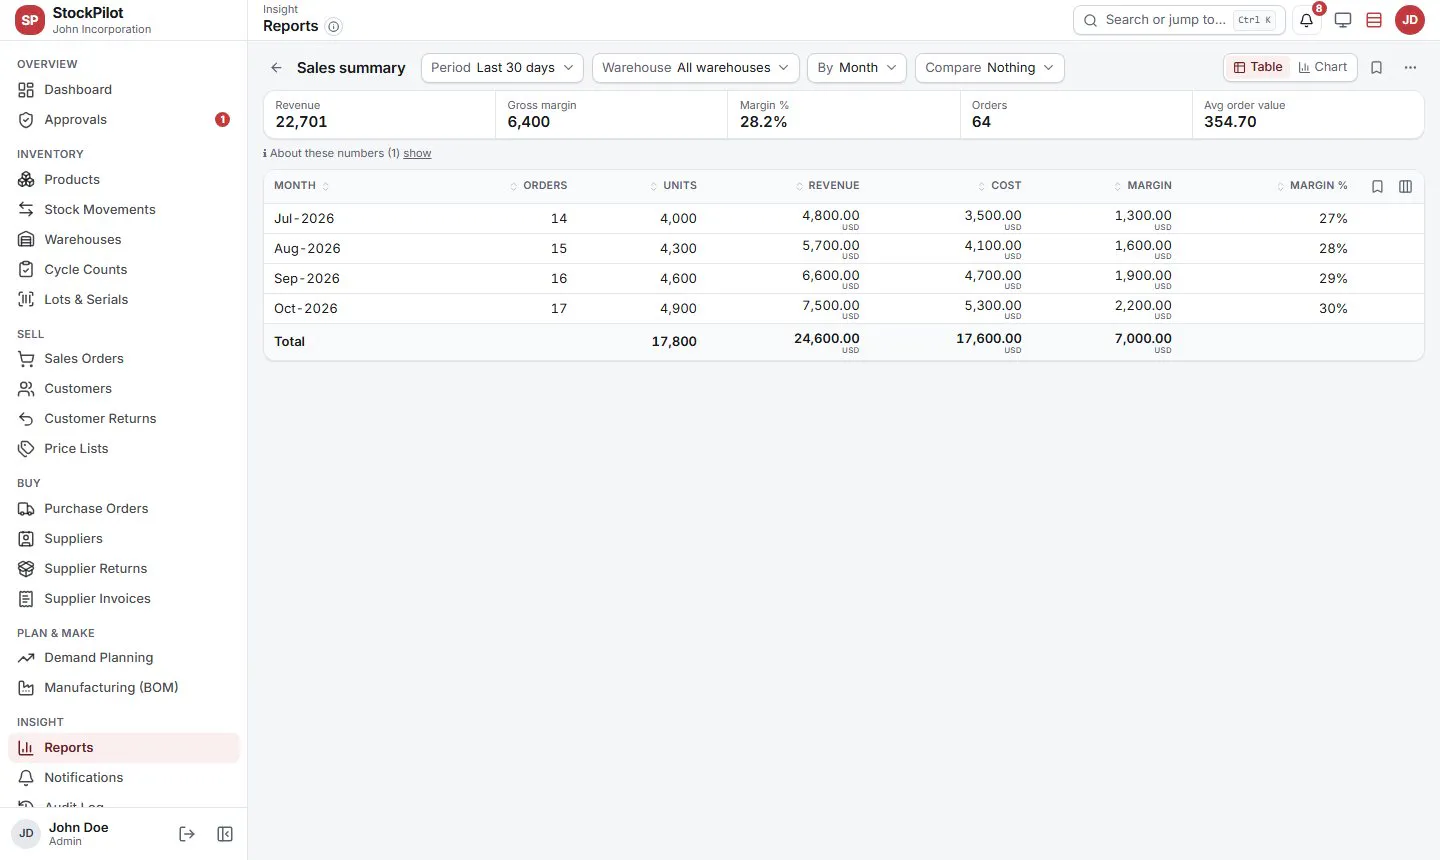Viewport: 1440px width, 860px height.
Task: Sort the table by the Margin % column
Action: click(x=1313, y=186)
